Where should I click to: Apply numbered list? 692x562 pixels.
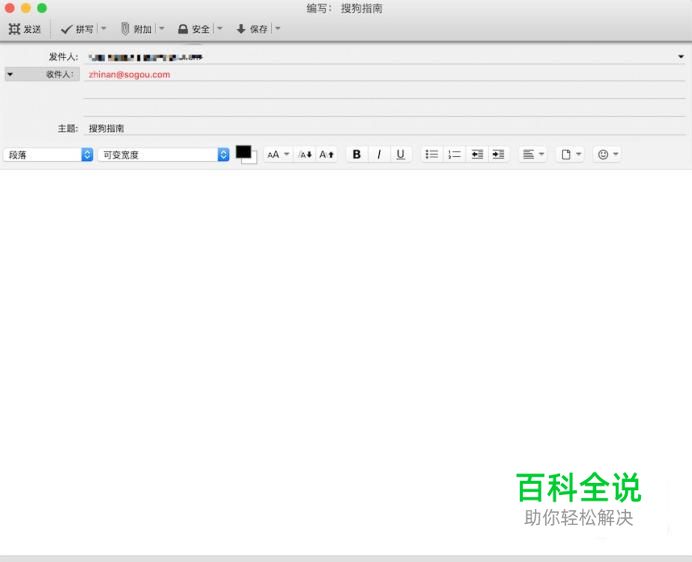tap(454, 155)
